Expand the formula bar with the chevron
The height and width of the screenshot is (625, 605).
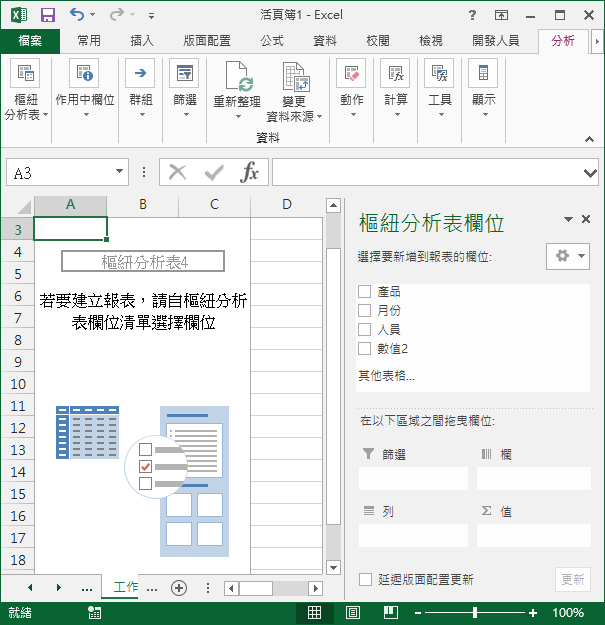590,173
